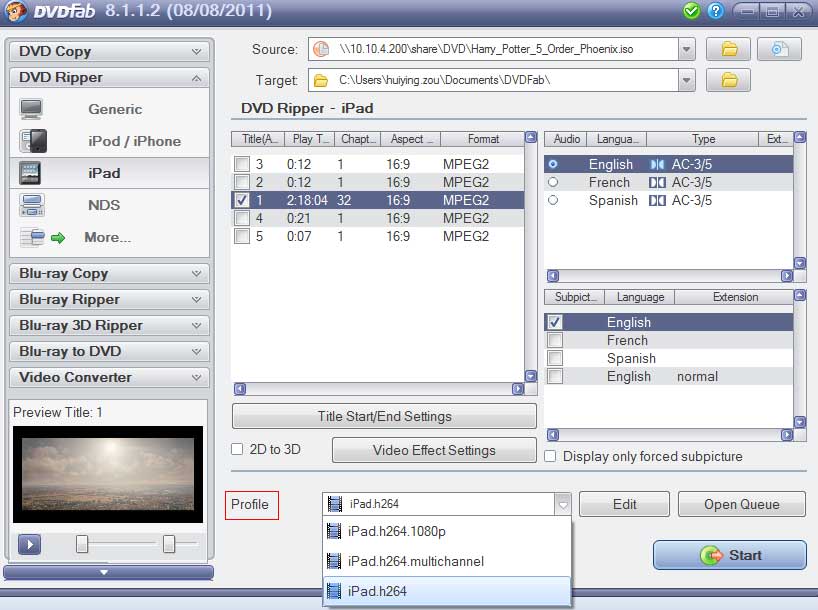This screenshot has width=818, height=610.
Task: Click the folder icon in Target field
Action: 321,80
